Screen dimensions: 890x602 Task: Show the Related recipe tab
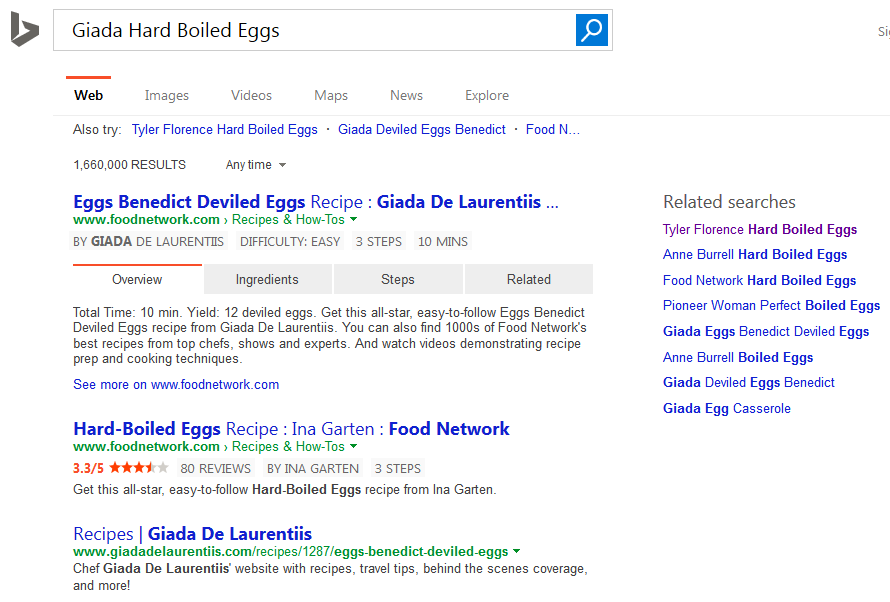click(x=528, y=280)
